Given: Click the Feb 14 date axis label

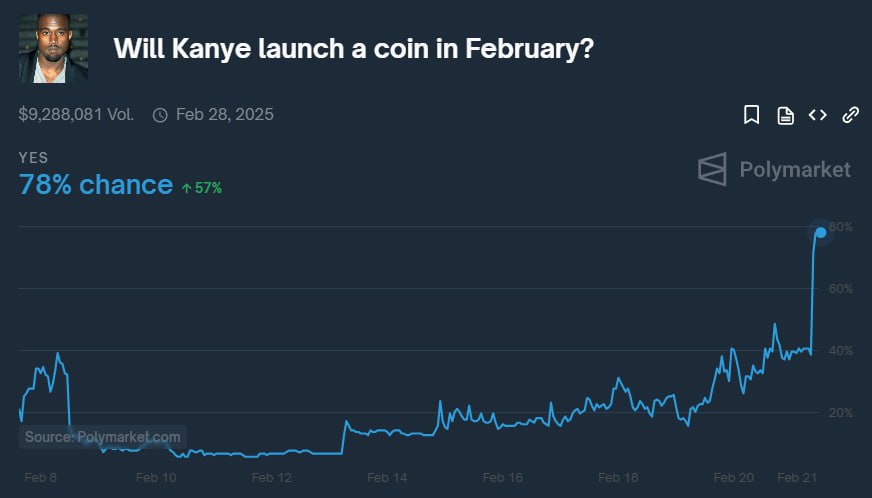Looking at the screenshot, I should point(387,478).
